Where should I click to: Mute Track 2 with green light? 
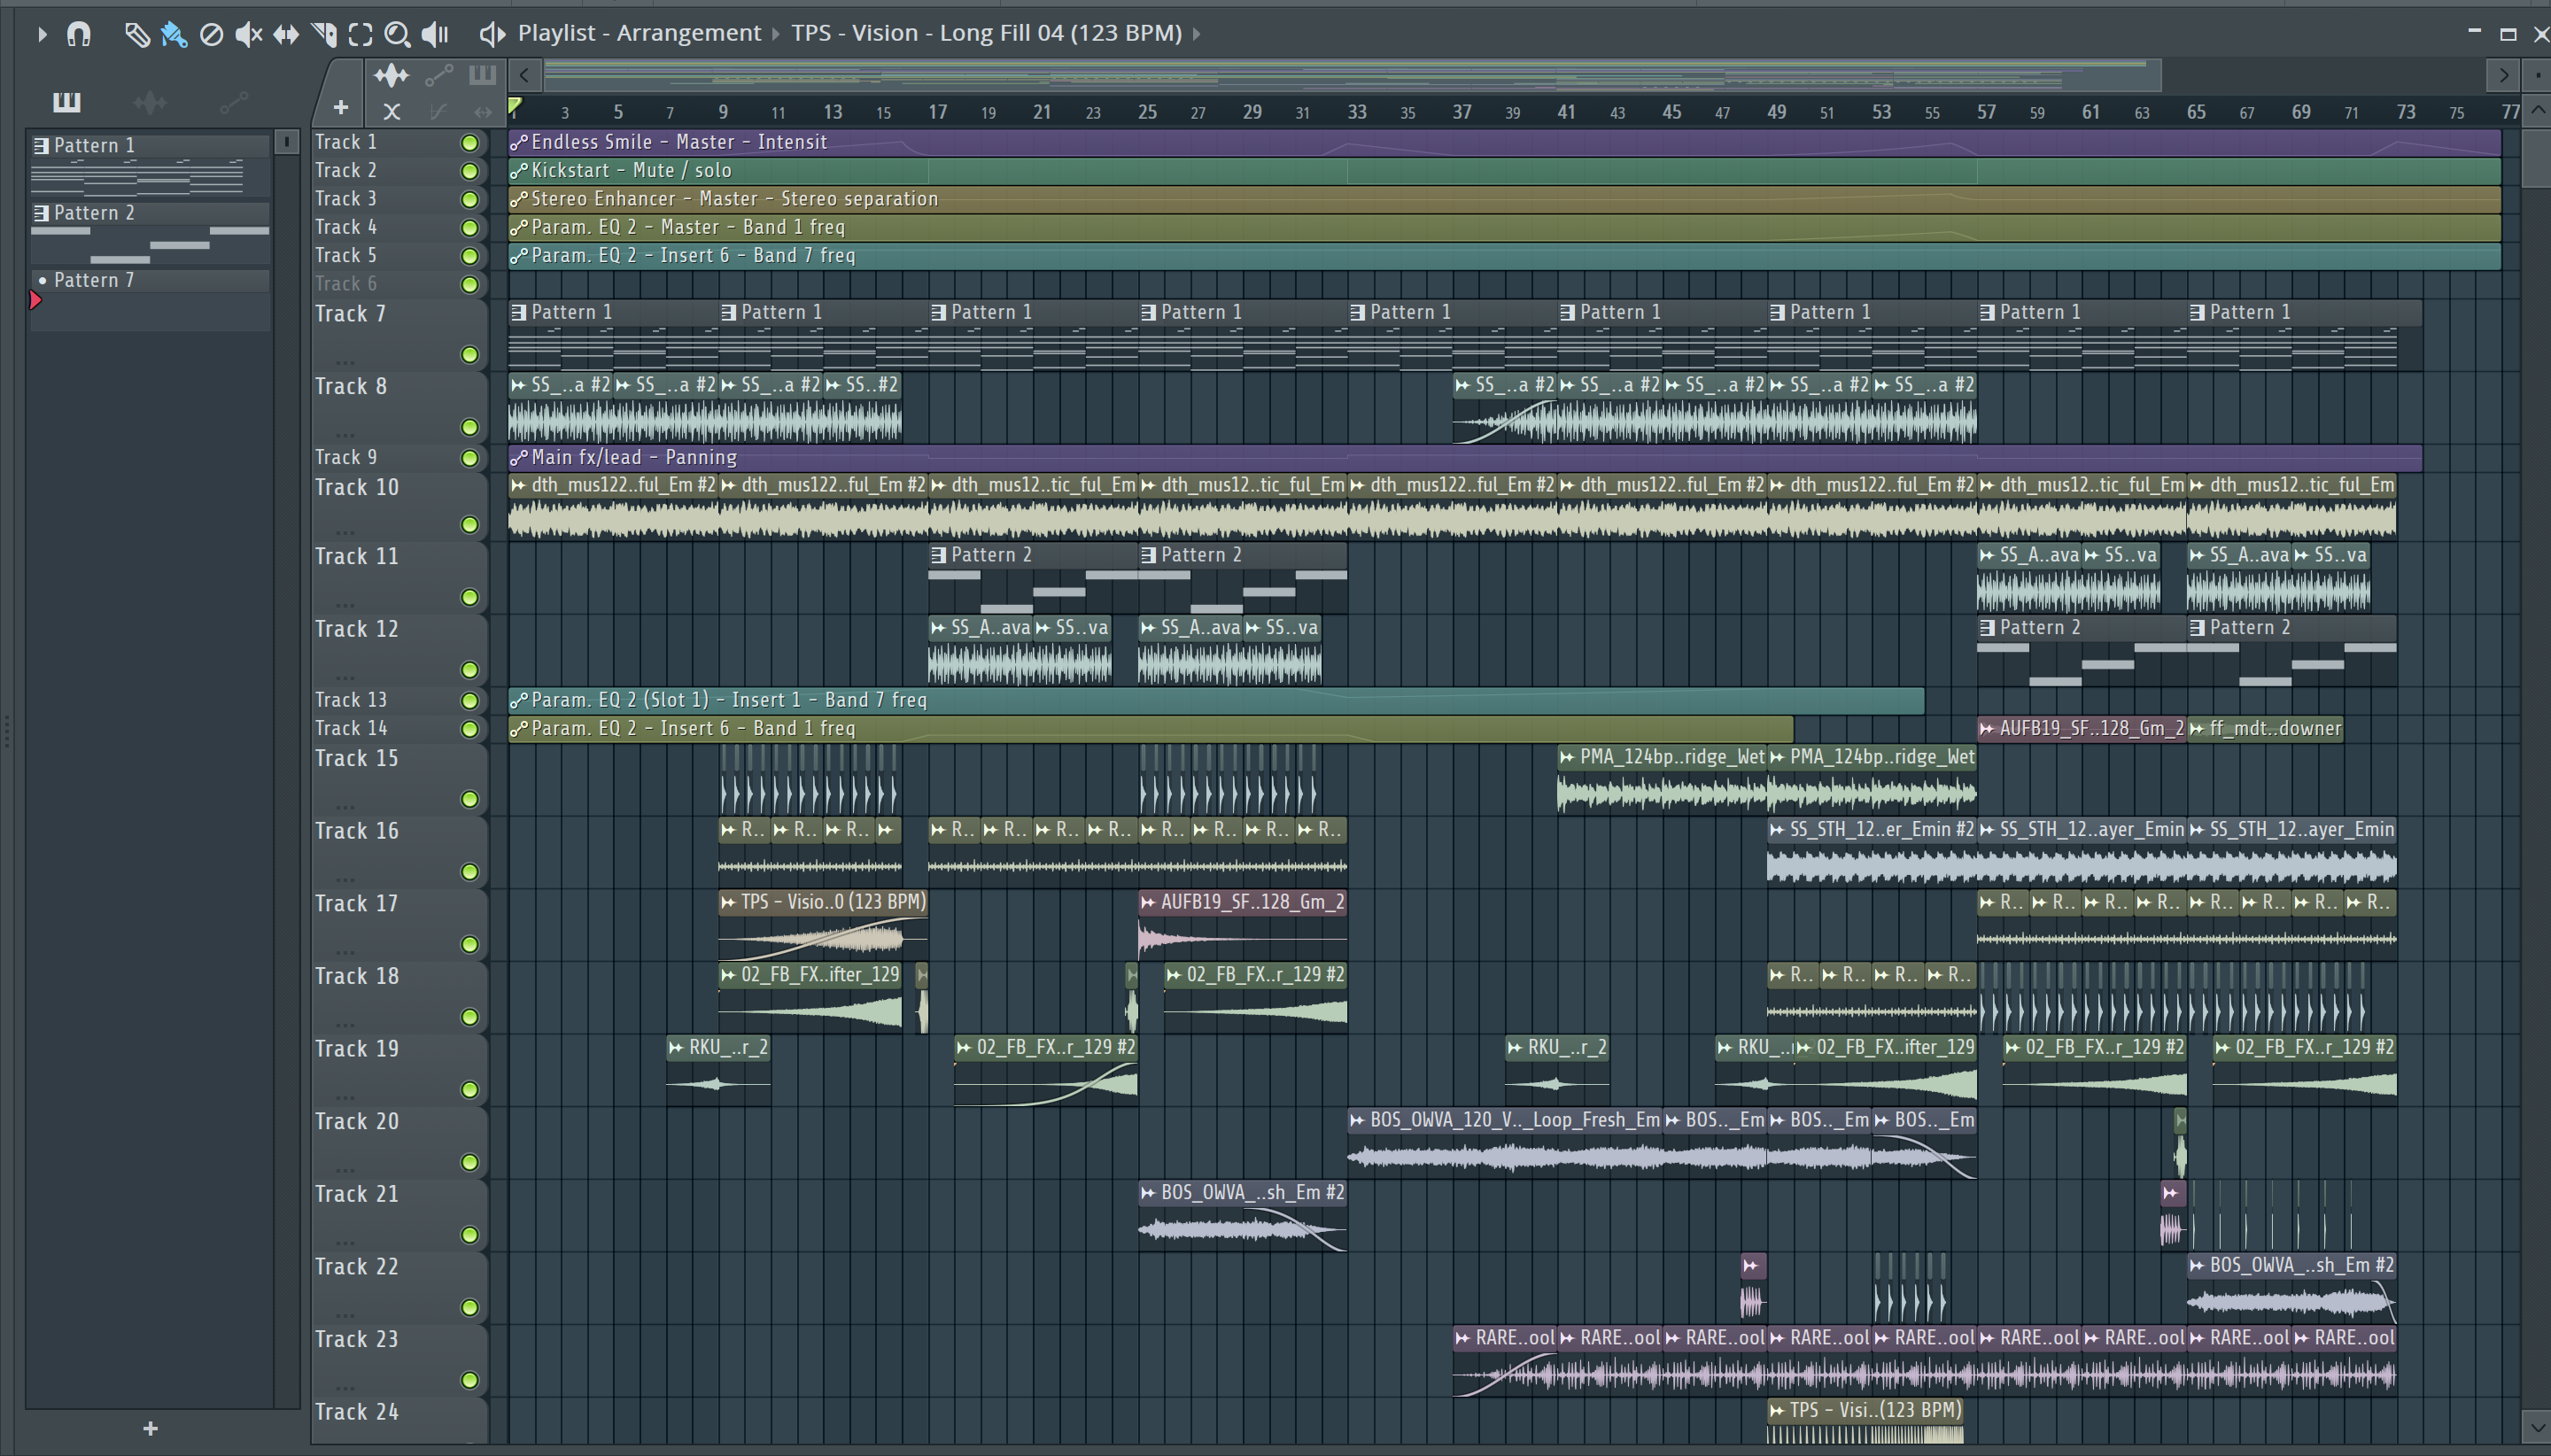pos(469,171)
